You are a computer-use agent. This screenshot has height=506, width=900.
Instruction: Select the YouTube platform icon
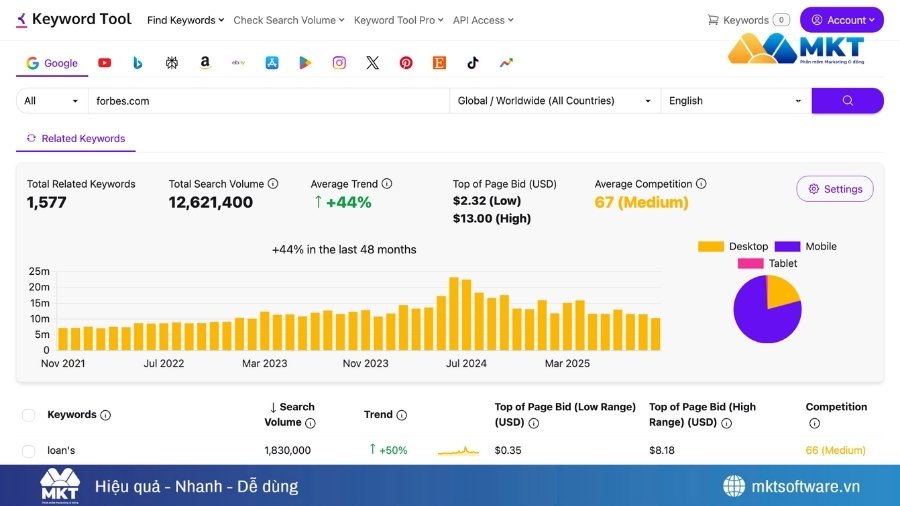tap(104, 63)
